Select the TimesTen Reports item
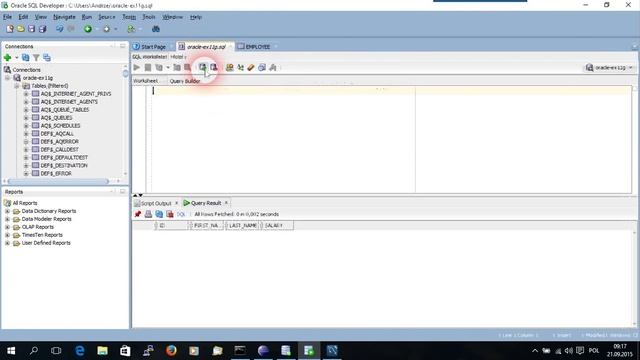This screenshot has height=360, width=640. 42,235
